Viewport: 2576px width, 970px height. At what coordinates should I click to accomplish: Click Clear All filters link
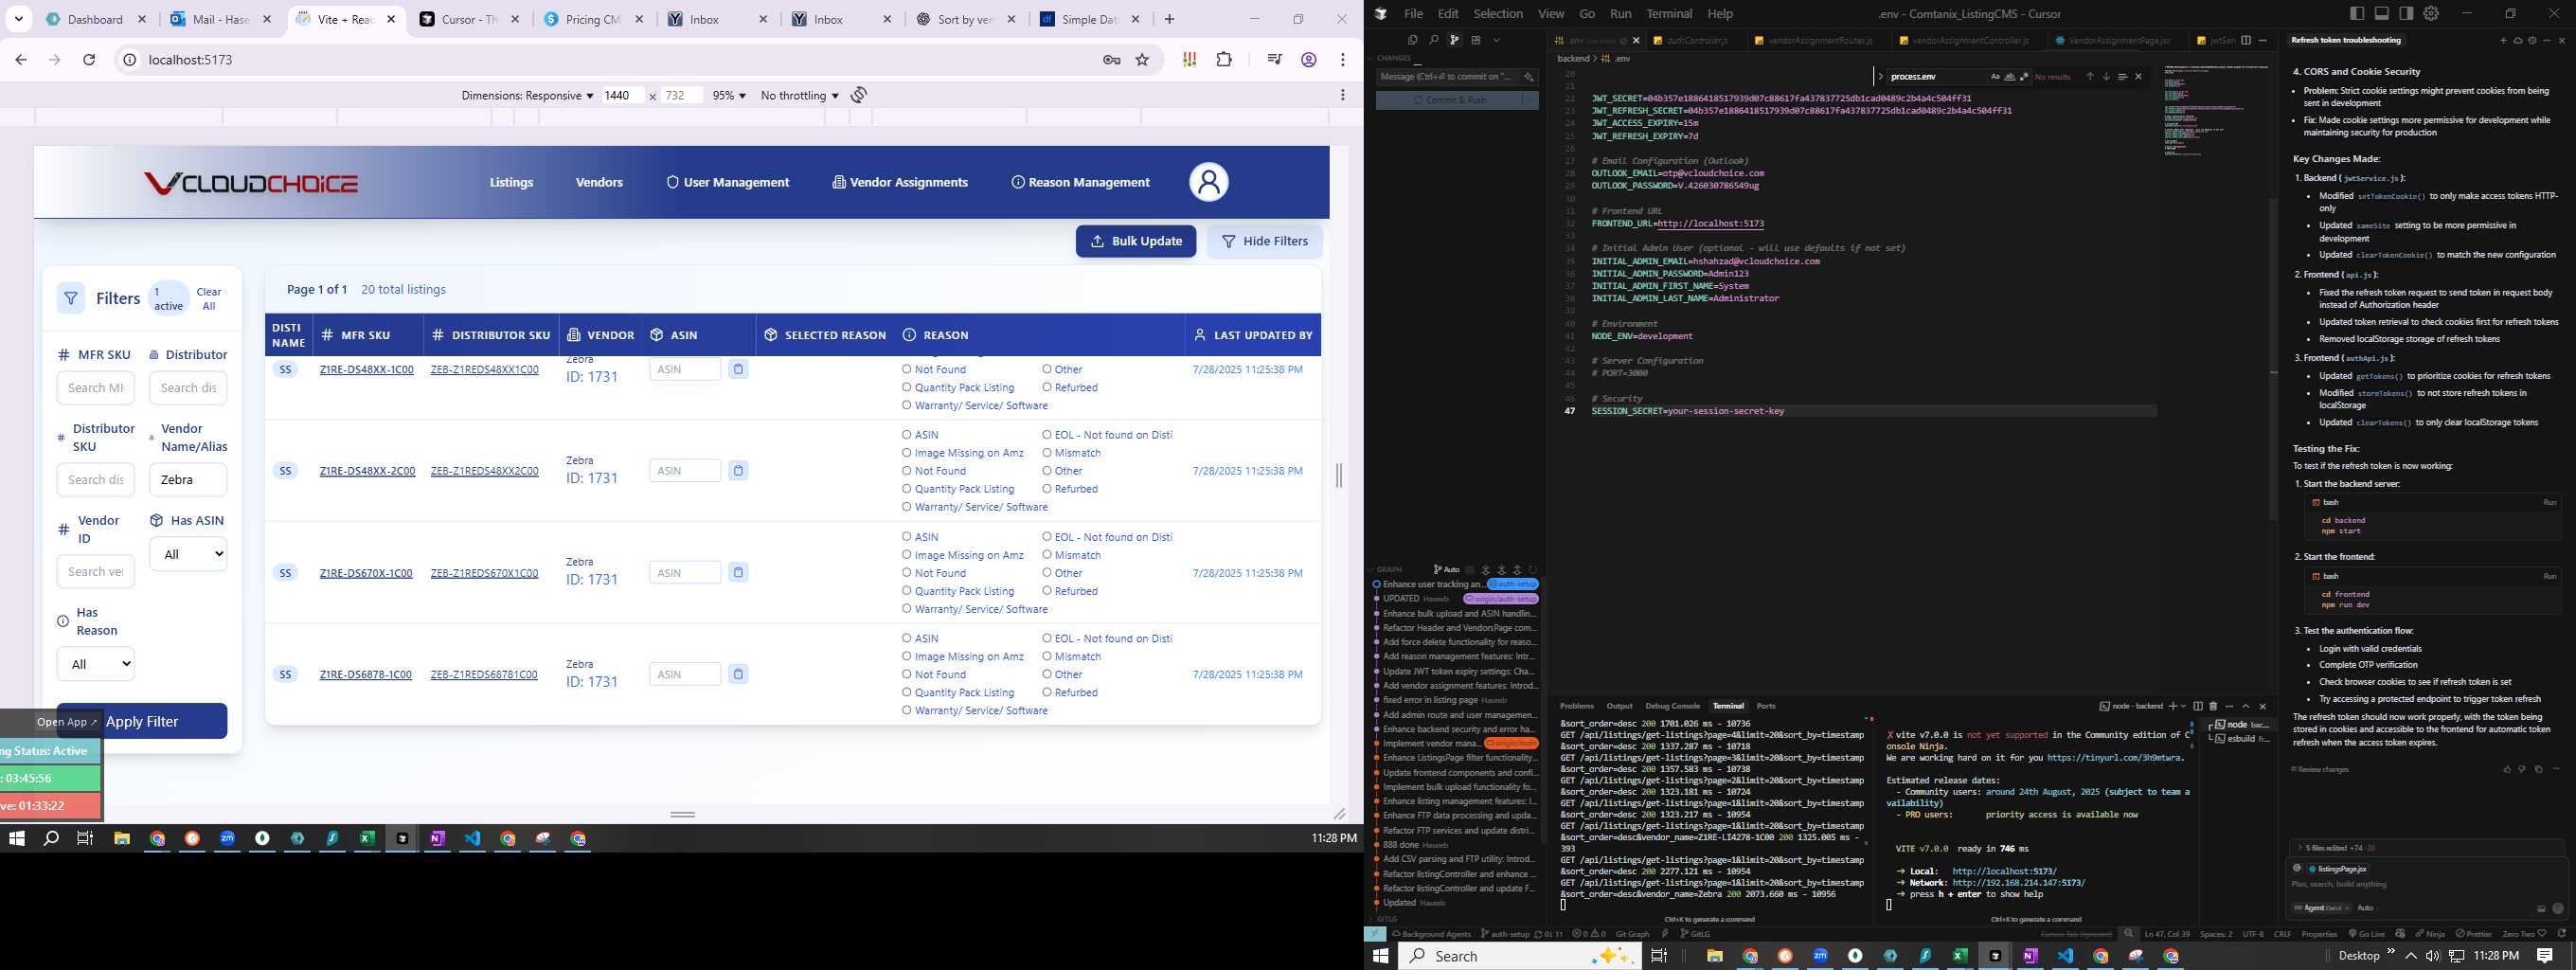(209, 299)
